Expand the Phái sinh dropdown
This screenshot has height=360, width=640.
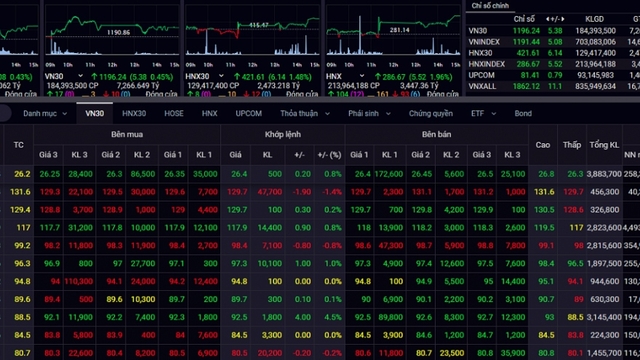369,113
